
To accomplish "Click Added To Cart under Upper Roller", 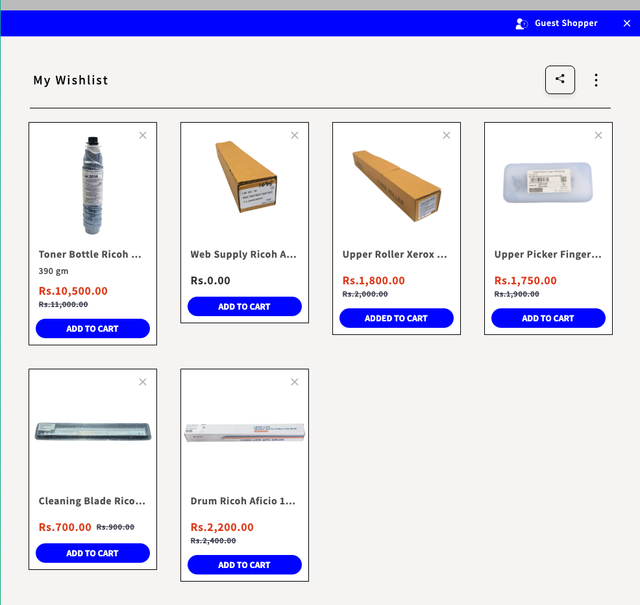I will [396, 318].
